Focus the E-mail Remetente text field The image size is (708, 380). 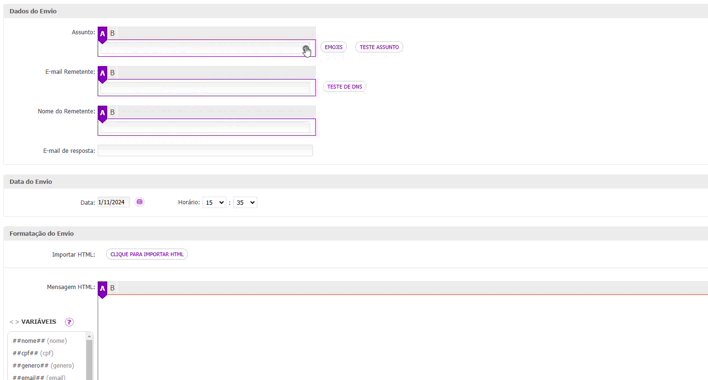[x=206, y=88]
